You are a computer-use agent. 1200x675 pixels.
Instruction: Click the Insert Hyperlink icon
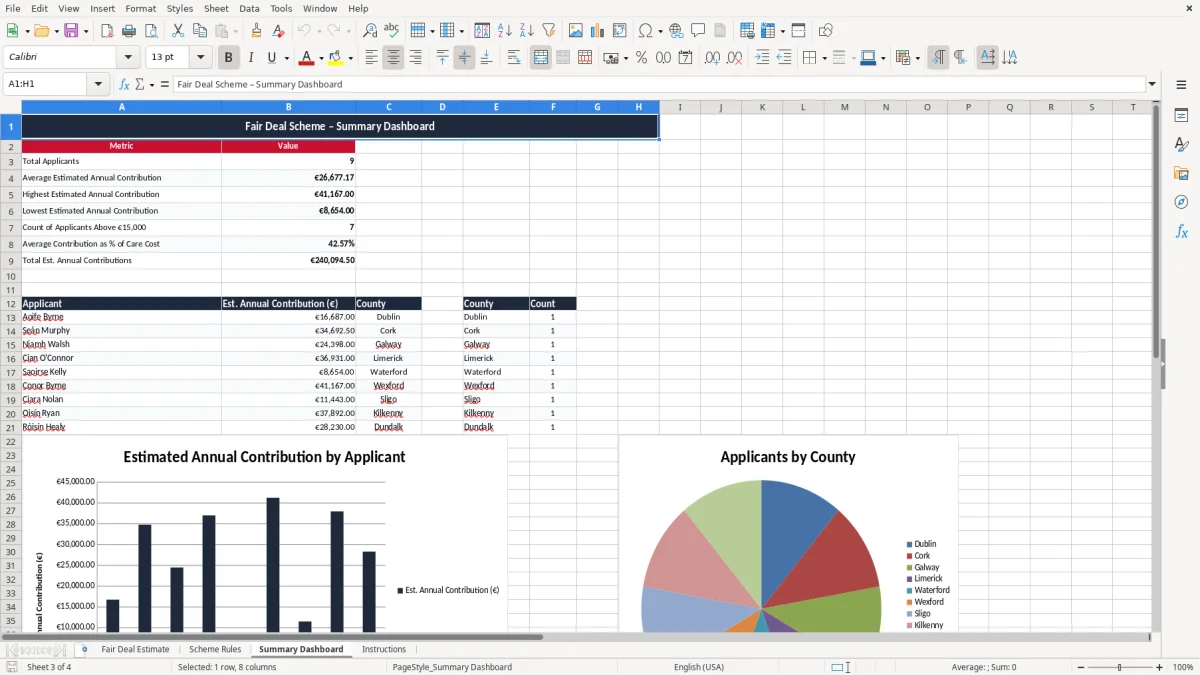click(x=676, y=31)
